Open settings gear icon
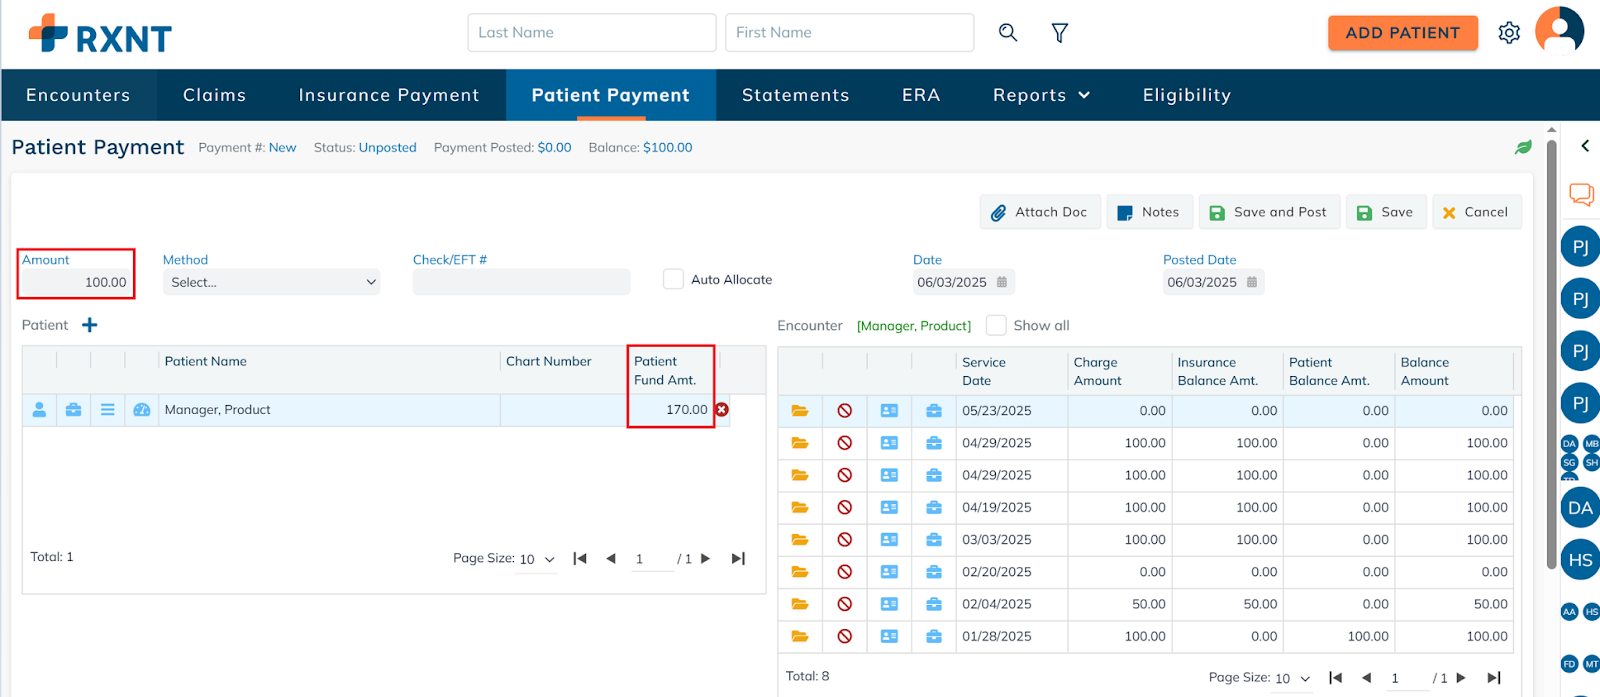The image size is (1600, 697). [1509, 33]
